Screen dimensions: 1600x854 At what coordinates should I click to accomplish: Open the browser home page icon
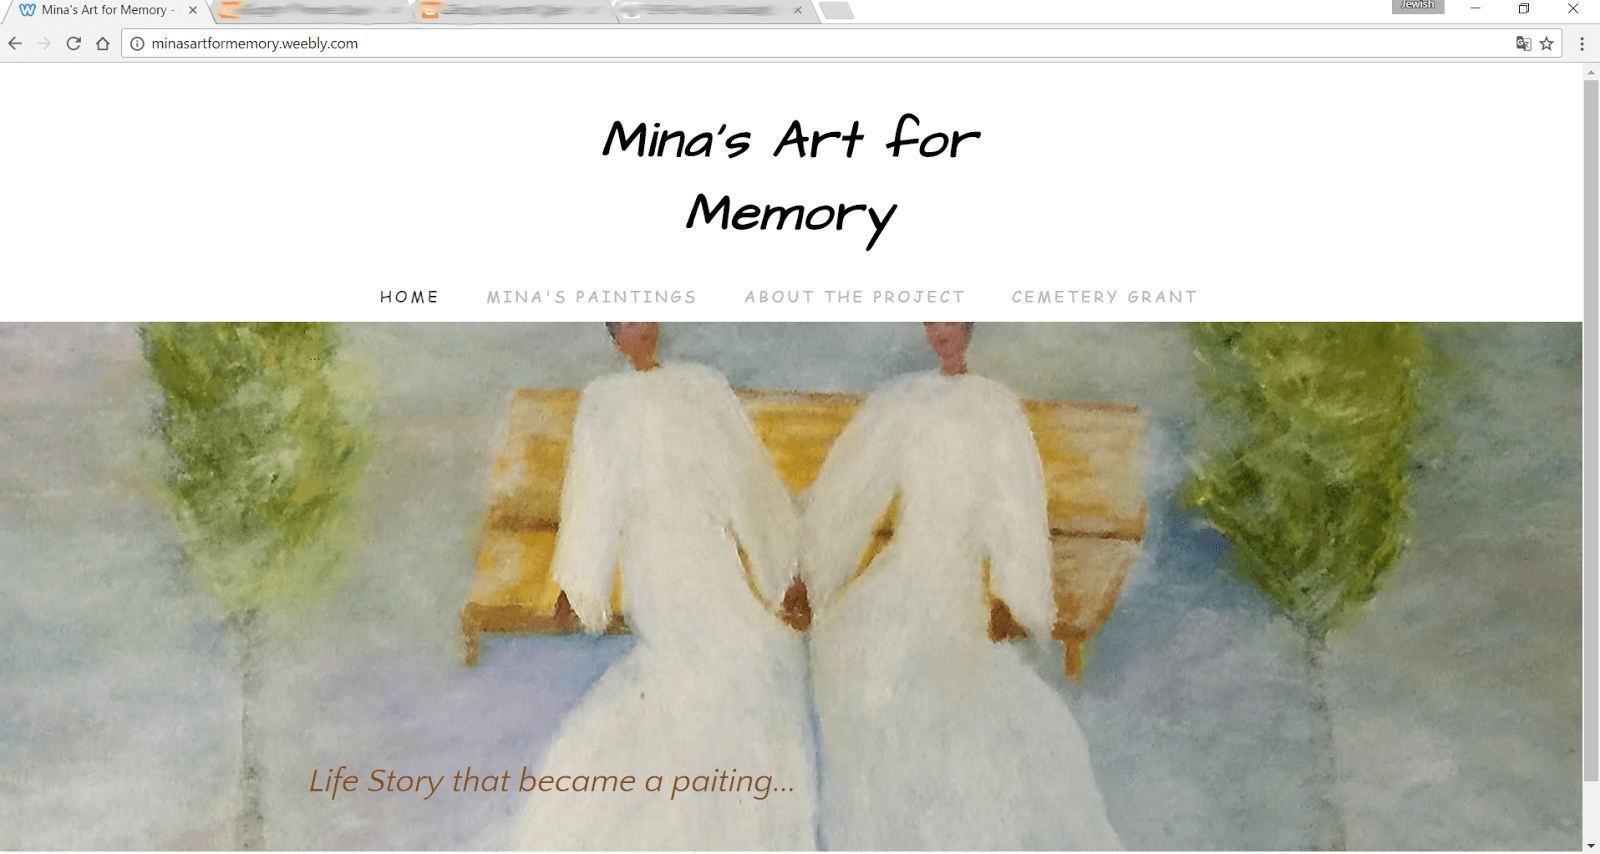click(102, 43)
